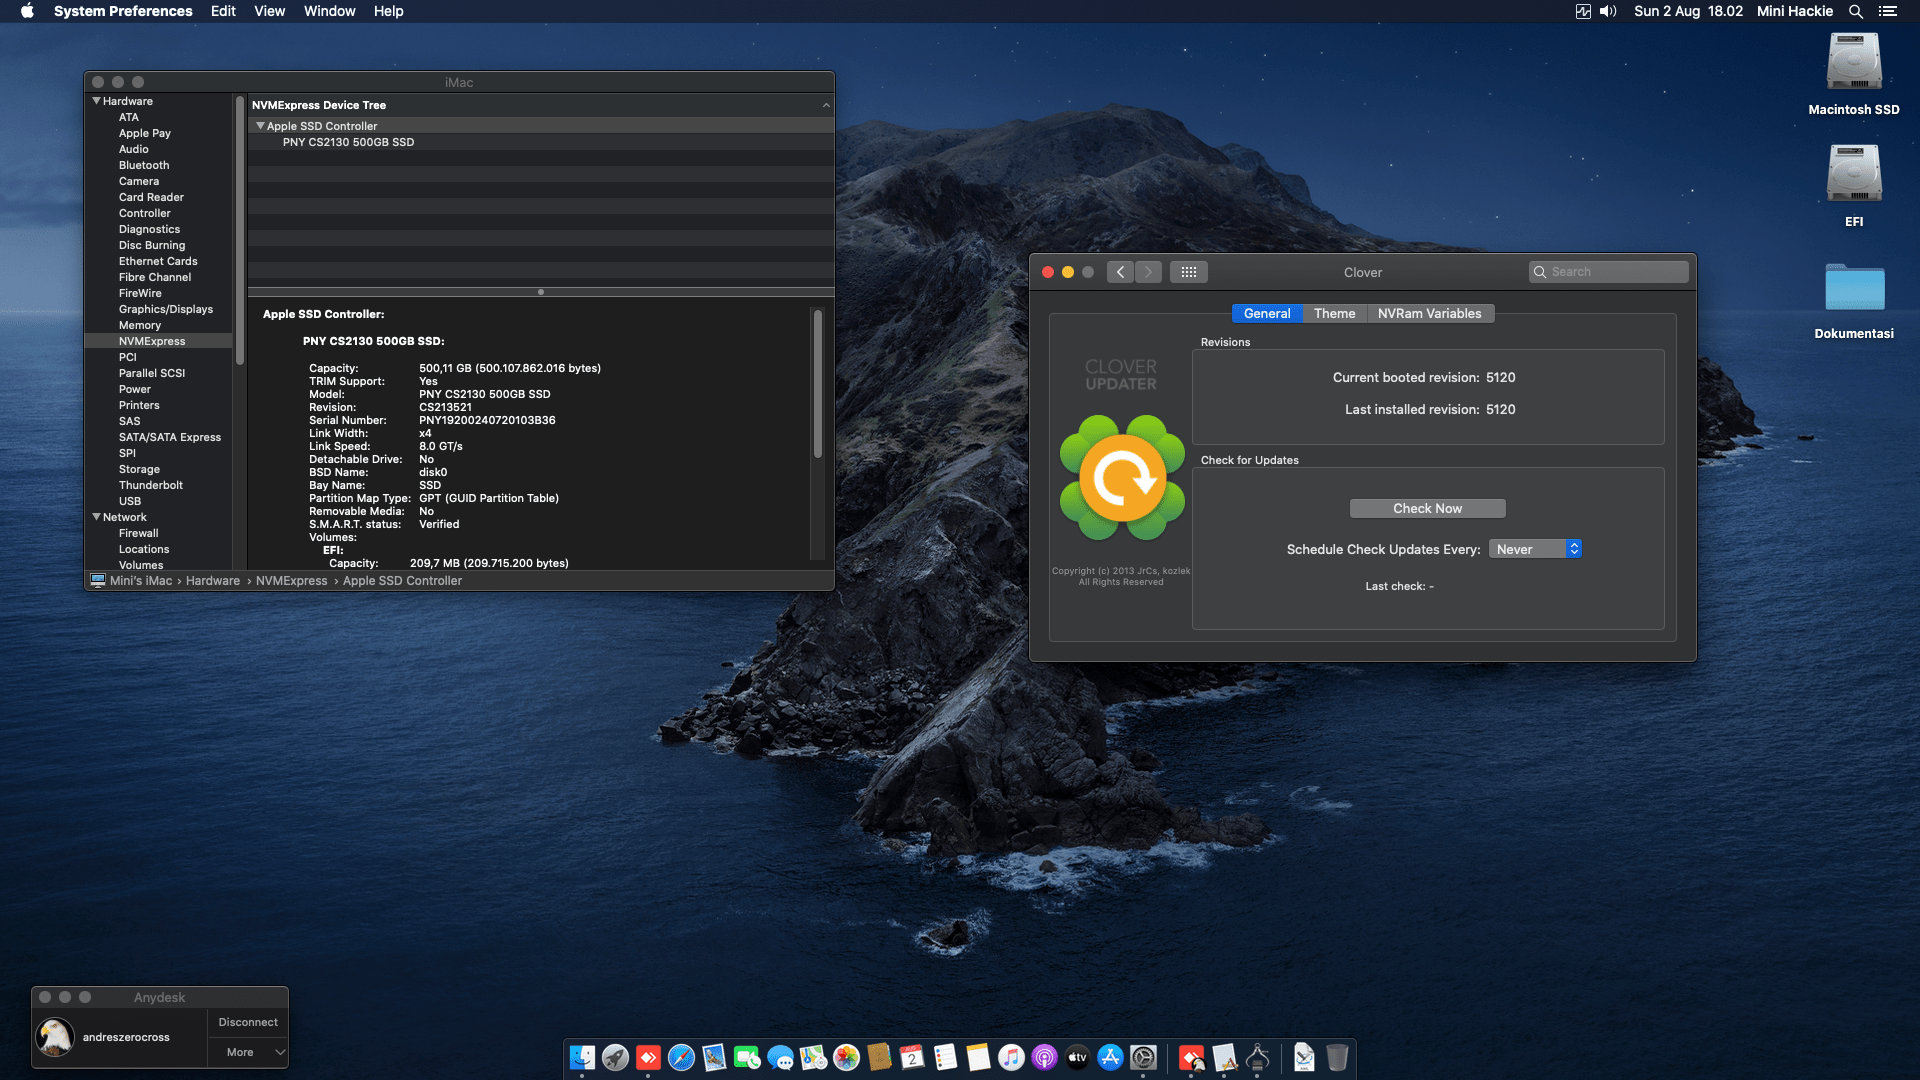Launch Podcasts from the Dock

click(1044, 1057)
